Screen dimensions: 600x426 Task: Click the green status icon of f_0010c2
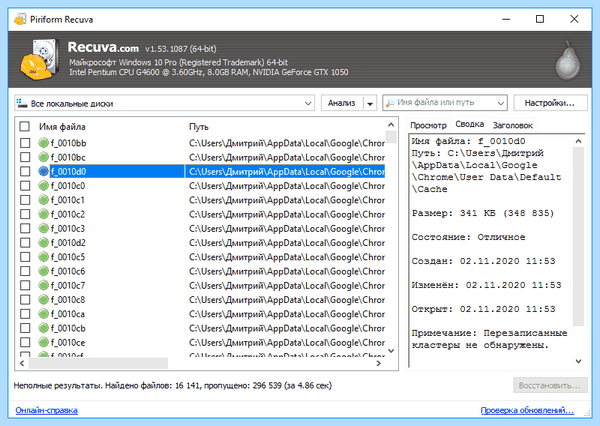[44, 214]
